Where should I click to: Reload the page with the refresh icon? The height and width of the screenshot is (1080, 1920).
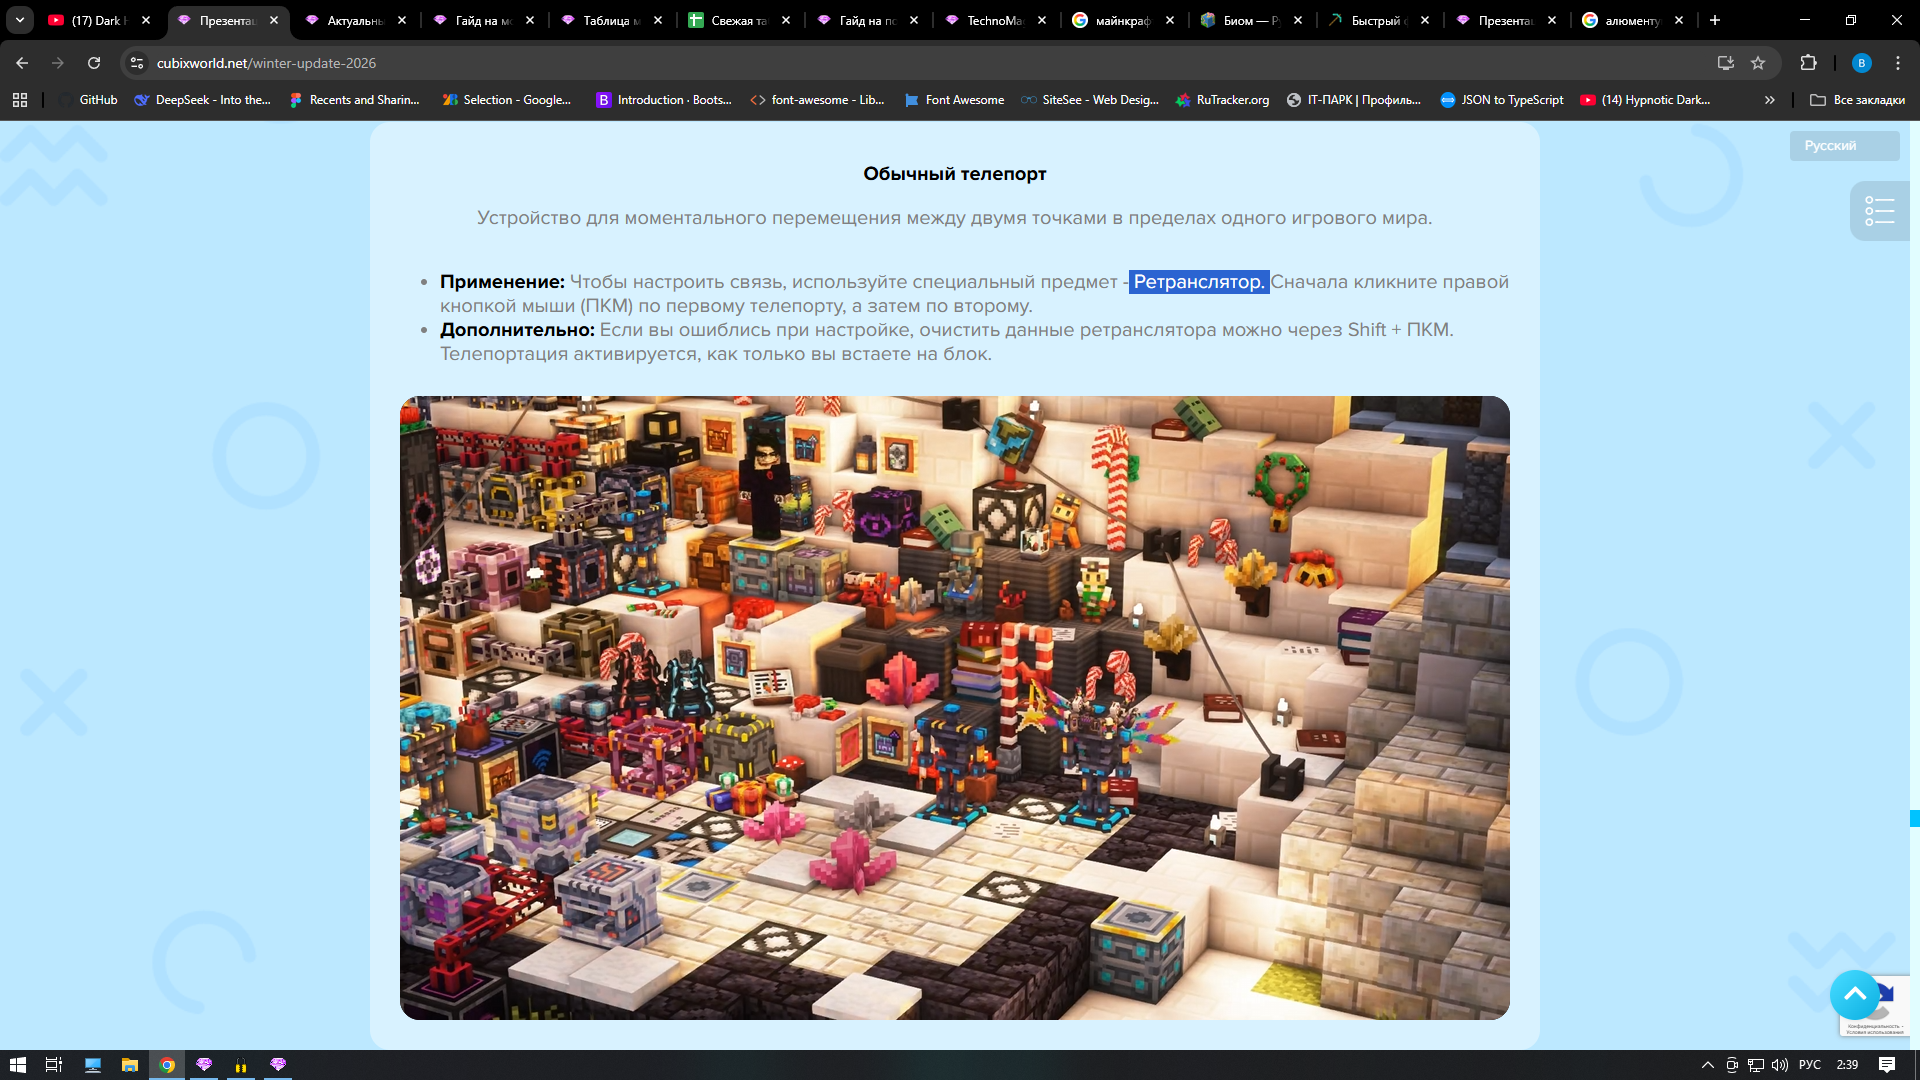[94, 63]
